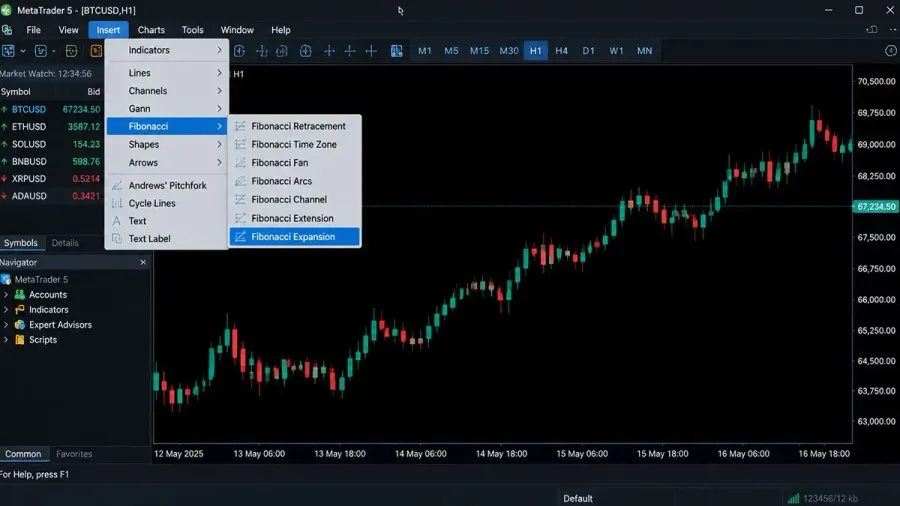The image size is (900, 506).
Task: Expand the Lines submenu arrow
Action: 219,73
